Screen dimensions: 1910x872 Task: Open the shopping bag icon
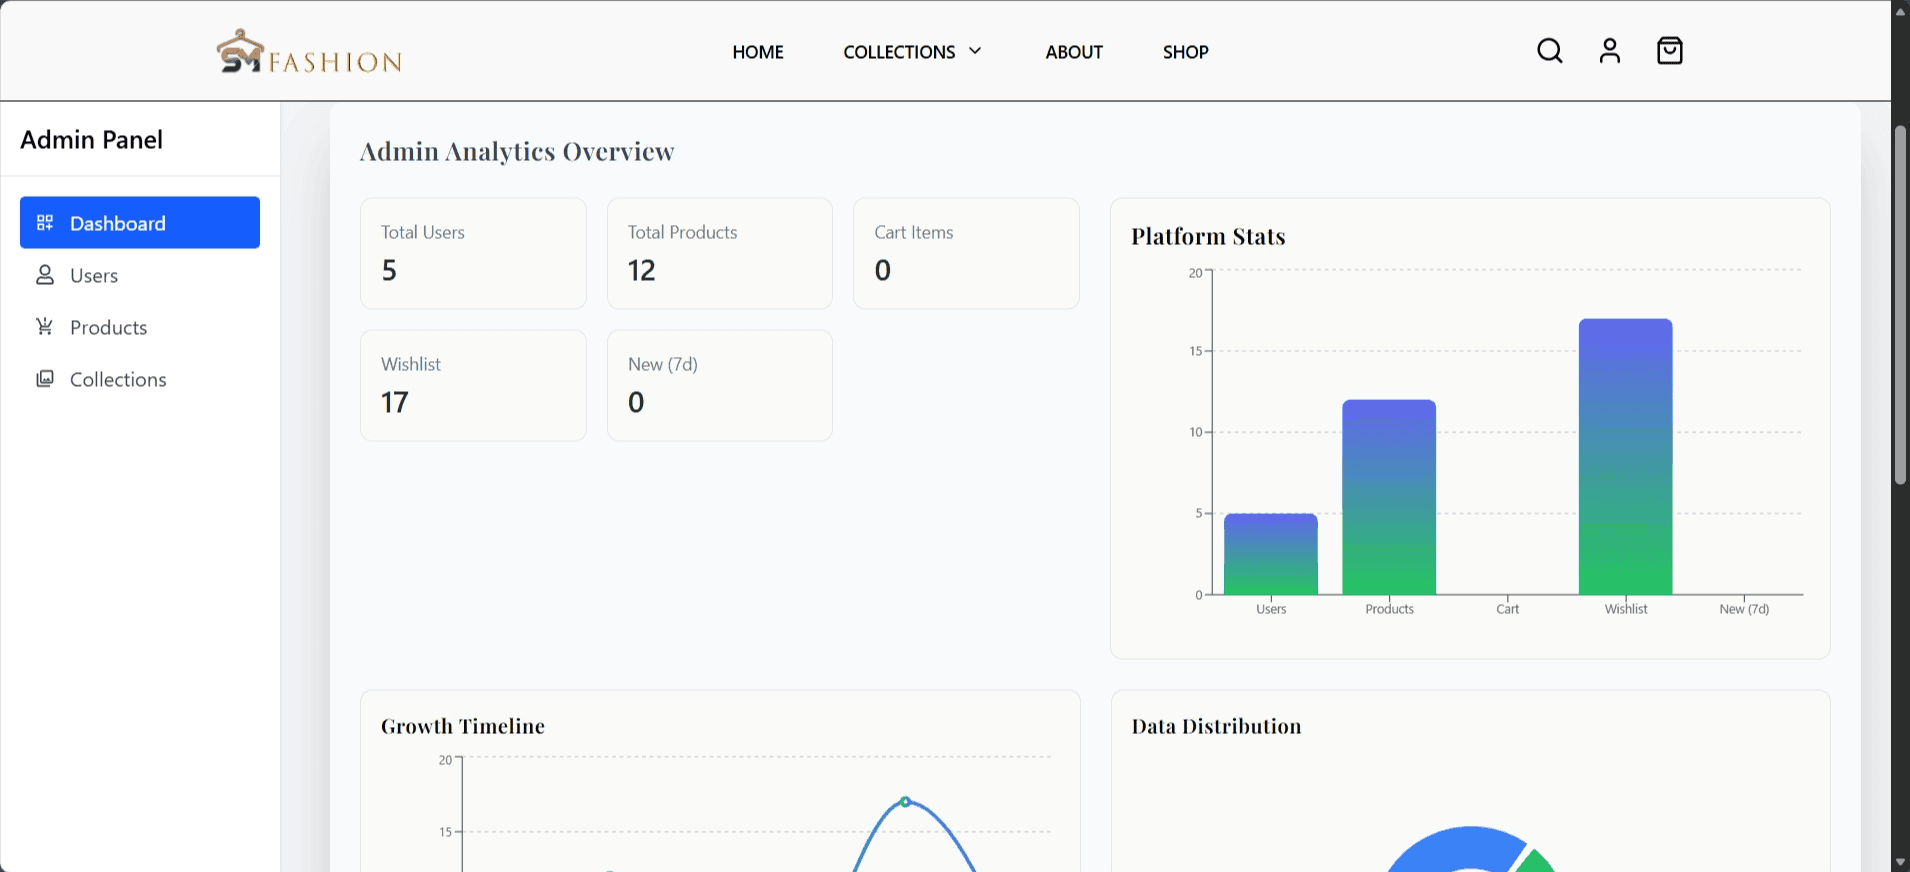tap(1670, 51)
